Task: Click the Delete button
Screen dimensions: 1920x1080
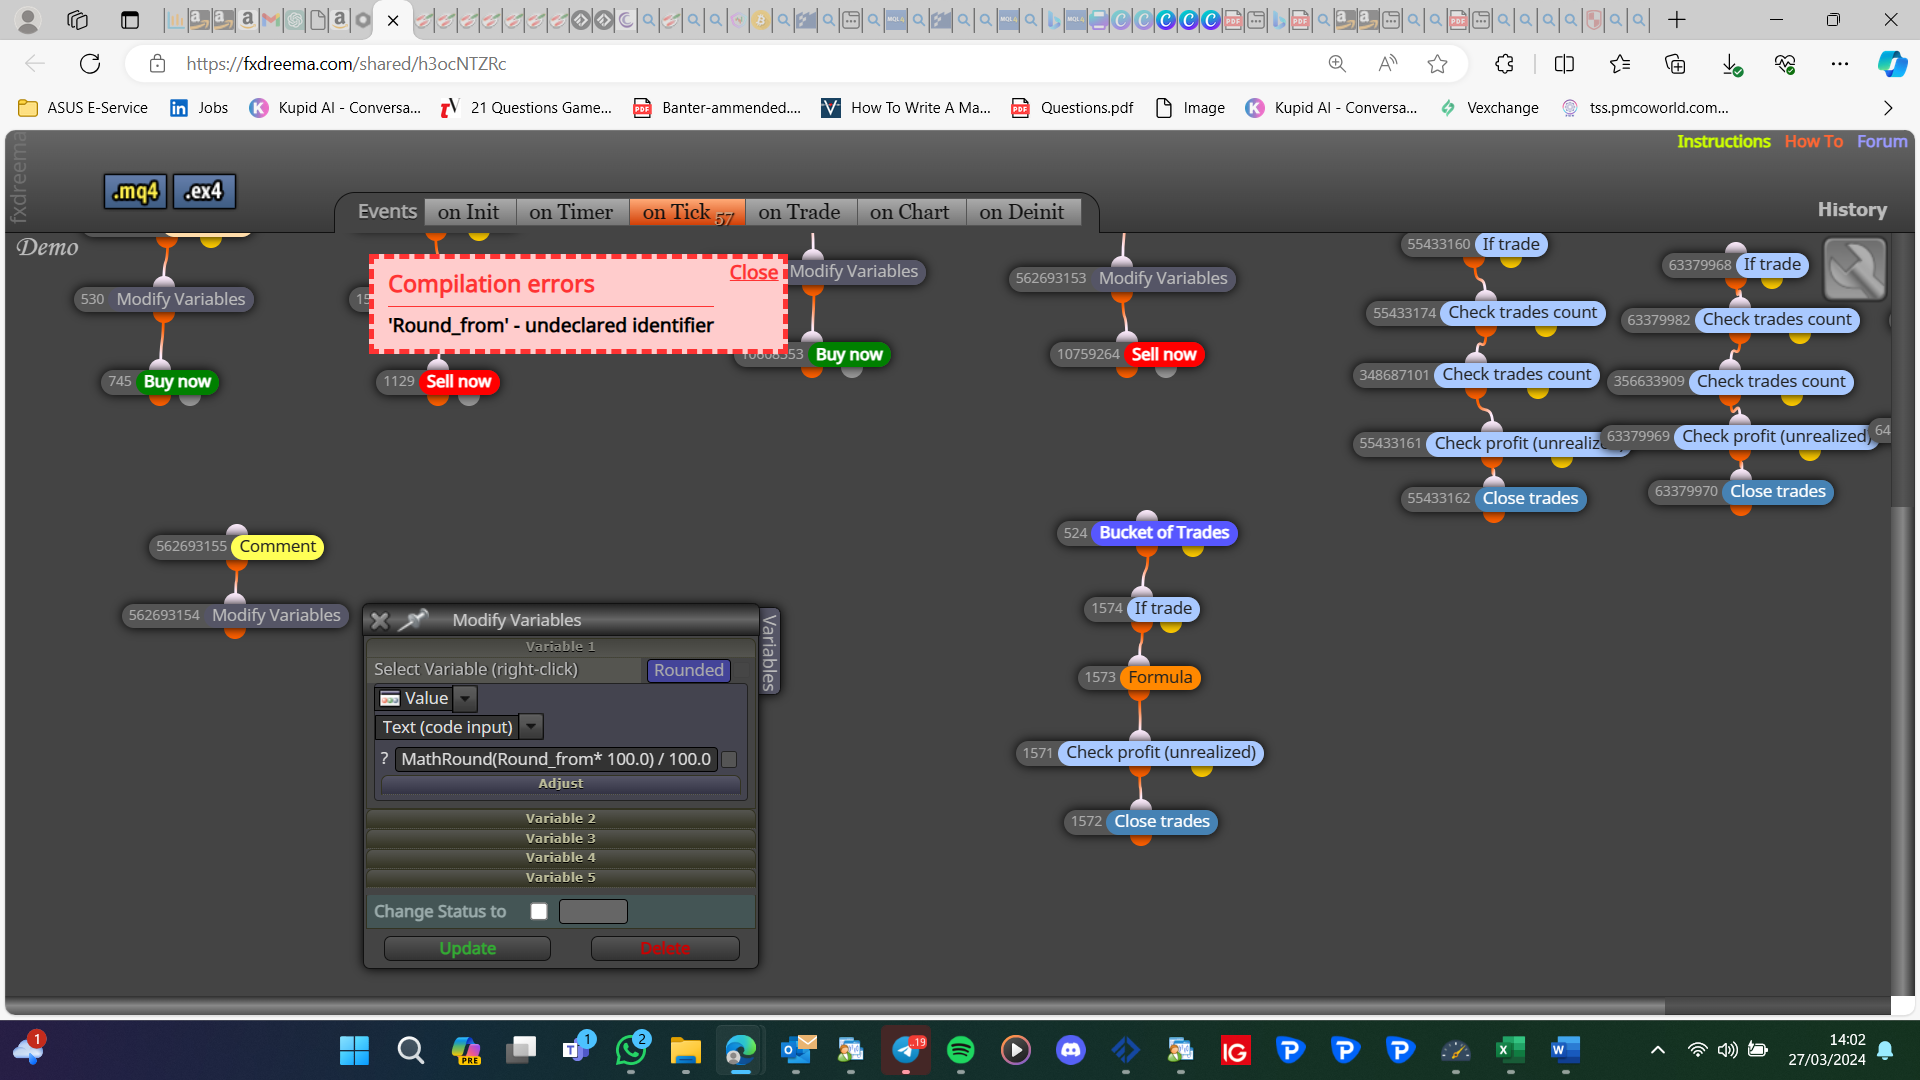Action: [665, 948]
